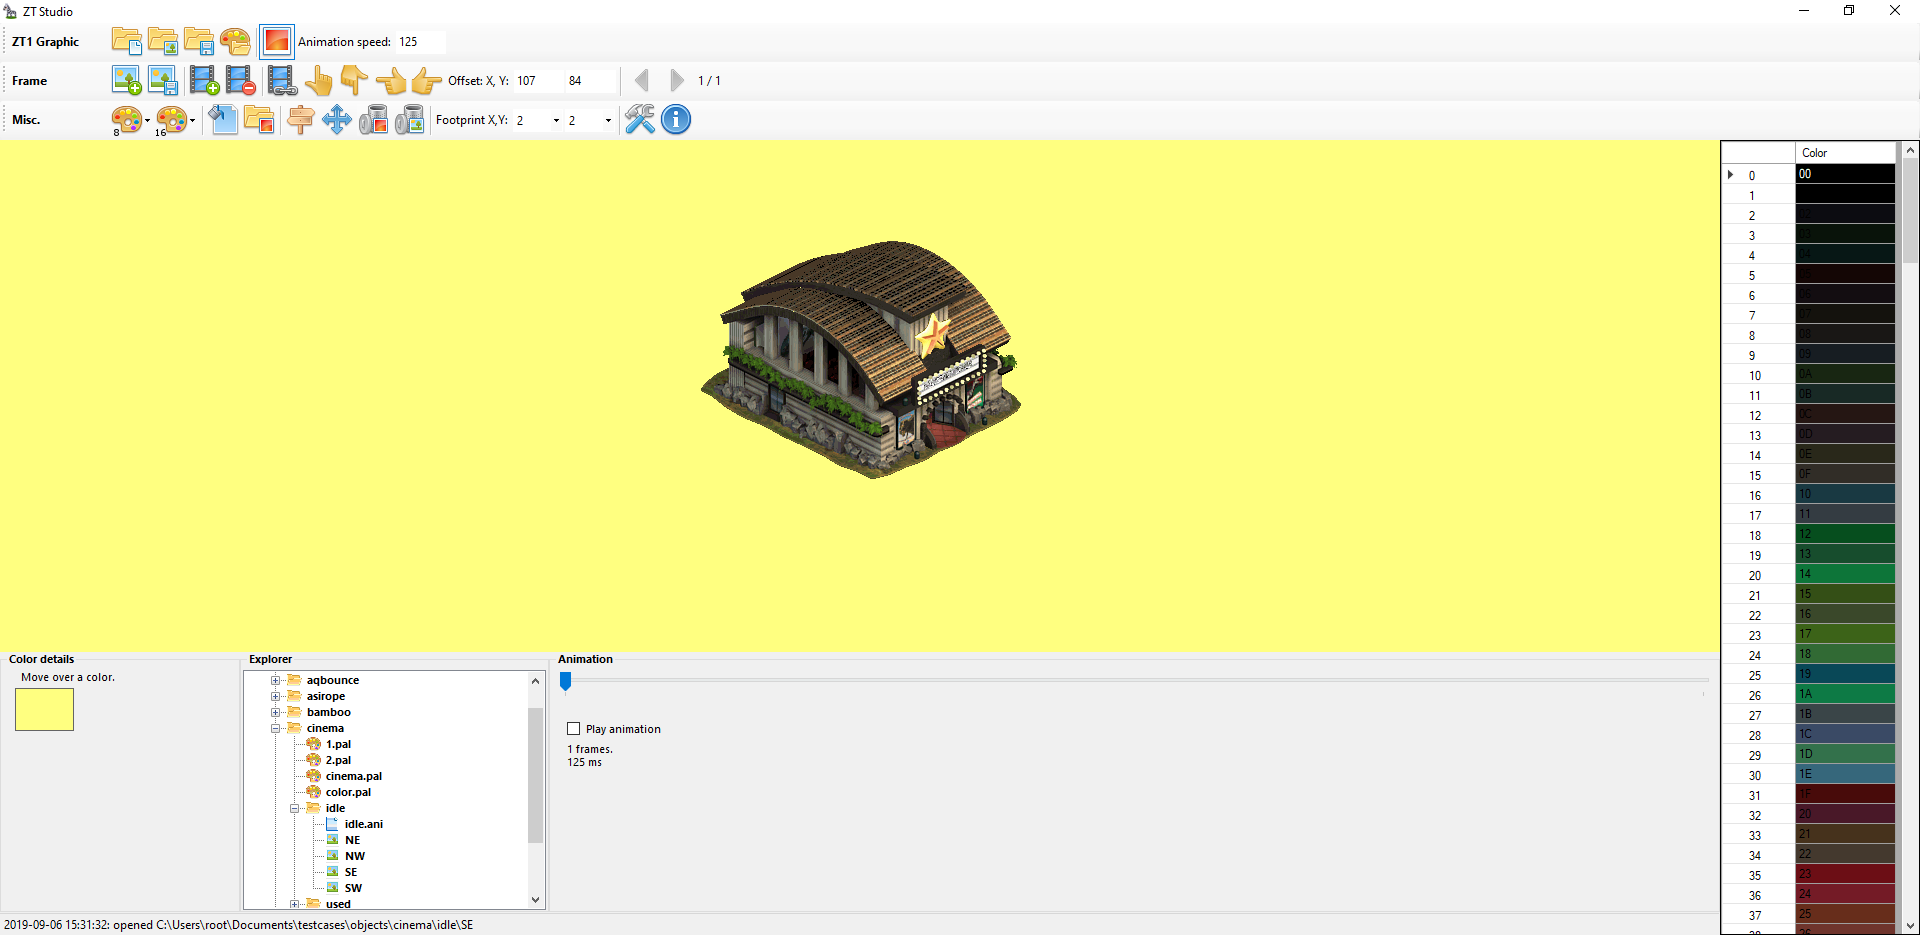Screen dimensions: 1920x935
Task: Add a new frame filmstrip icon
Action: tap(204, 80)
